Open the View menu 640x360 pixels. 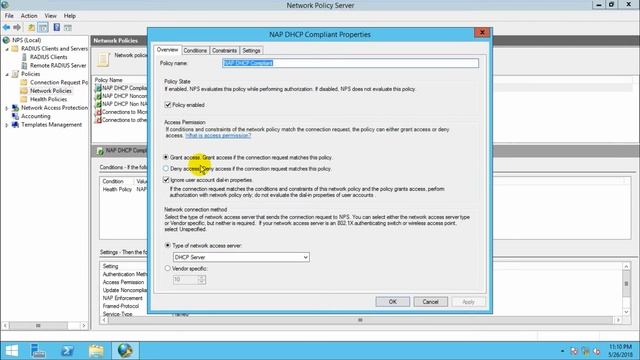click(51, 16)
